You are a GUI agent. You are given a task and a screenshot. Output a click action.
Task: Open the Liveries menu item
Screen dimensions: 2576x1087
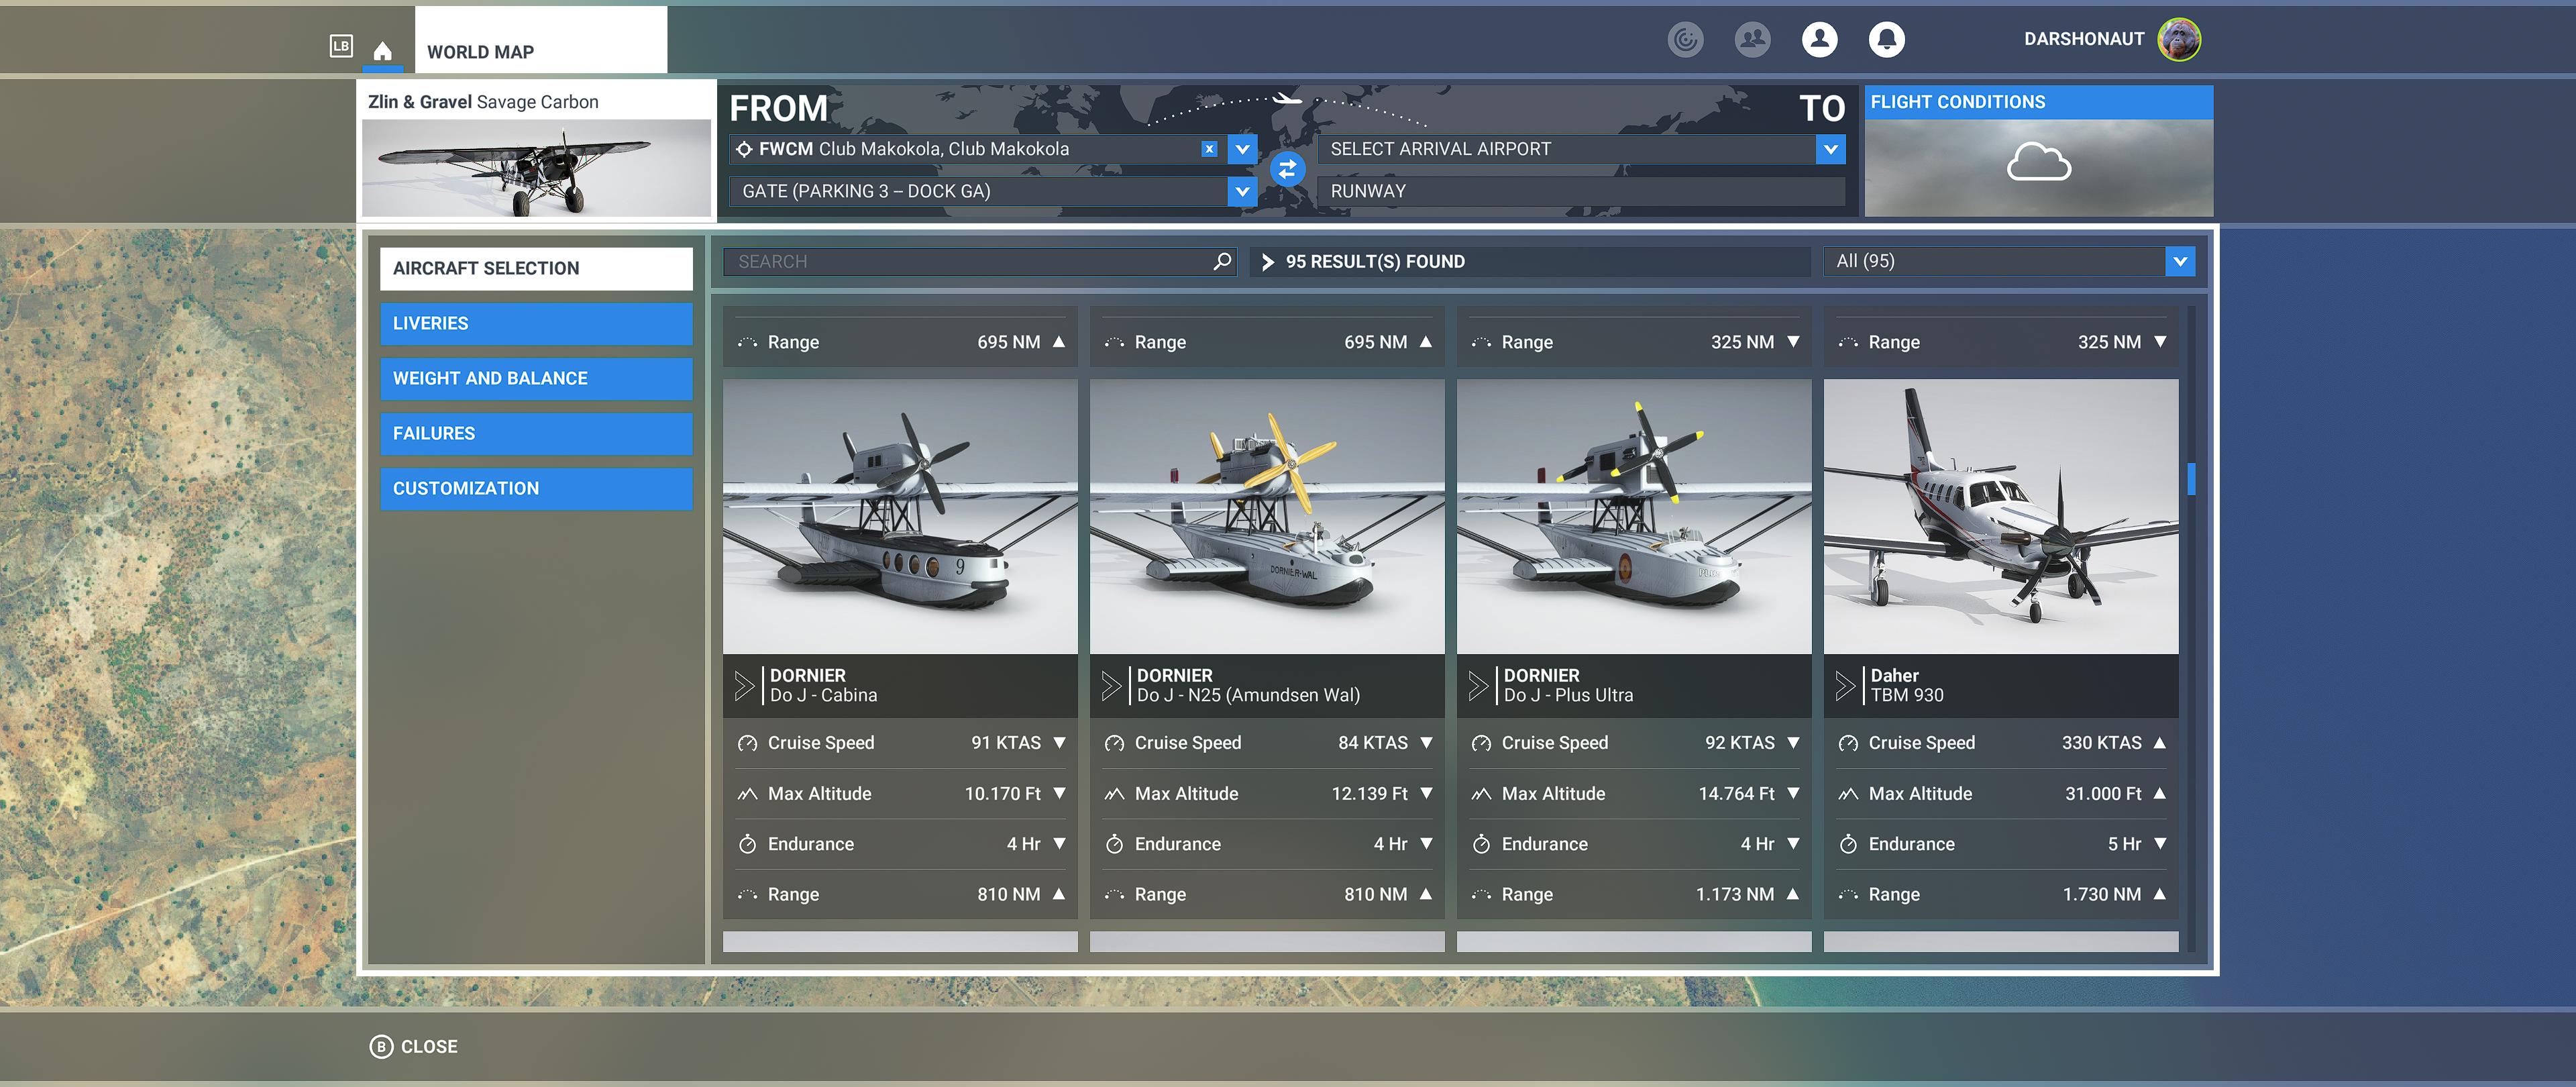tap(536, 323)
